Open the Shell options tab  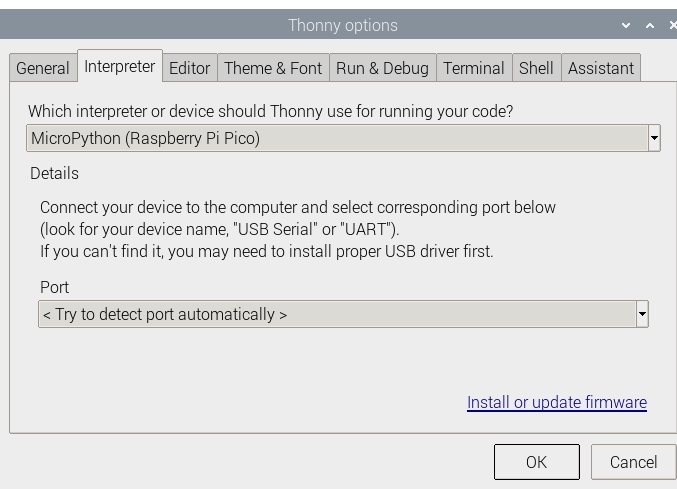tap(536, 68)
